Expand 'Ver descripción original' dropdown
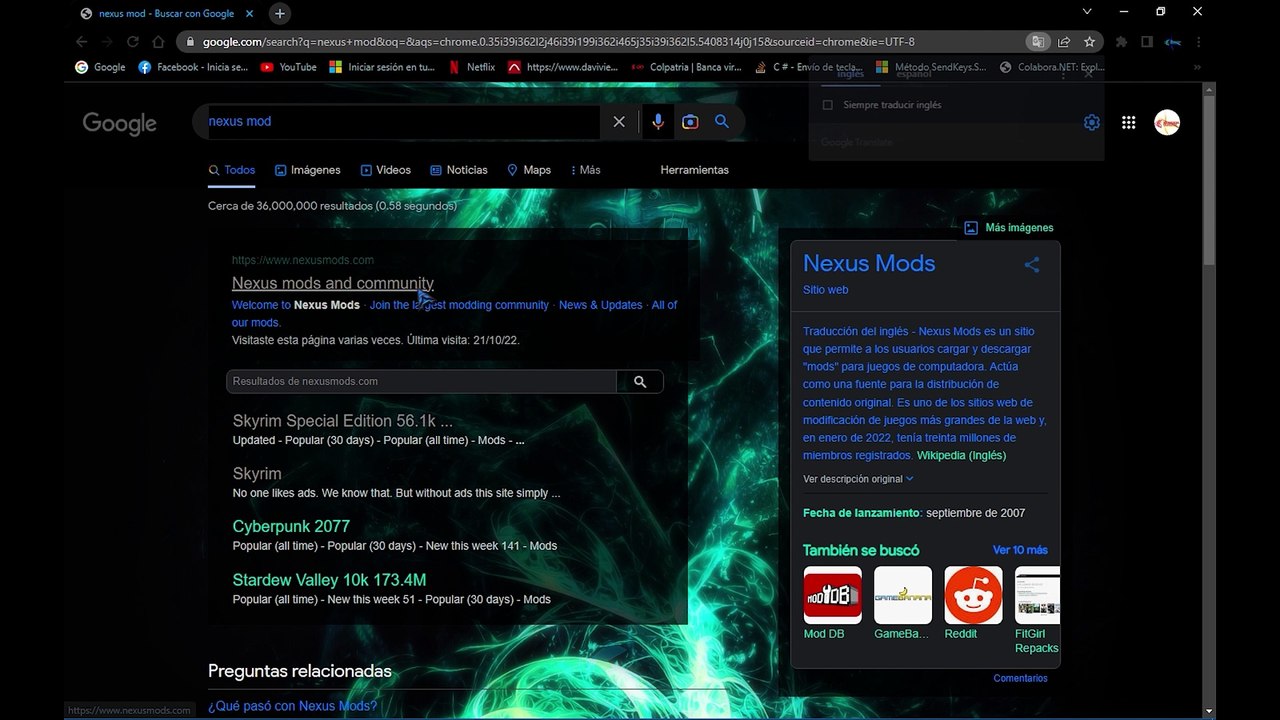Screen dimensions: 1280x720 [858, 479]
